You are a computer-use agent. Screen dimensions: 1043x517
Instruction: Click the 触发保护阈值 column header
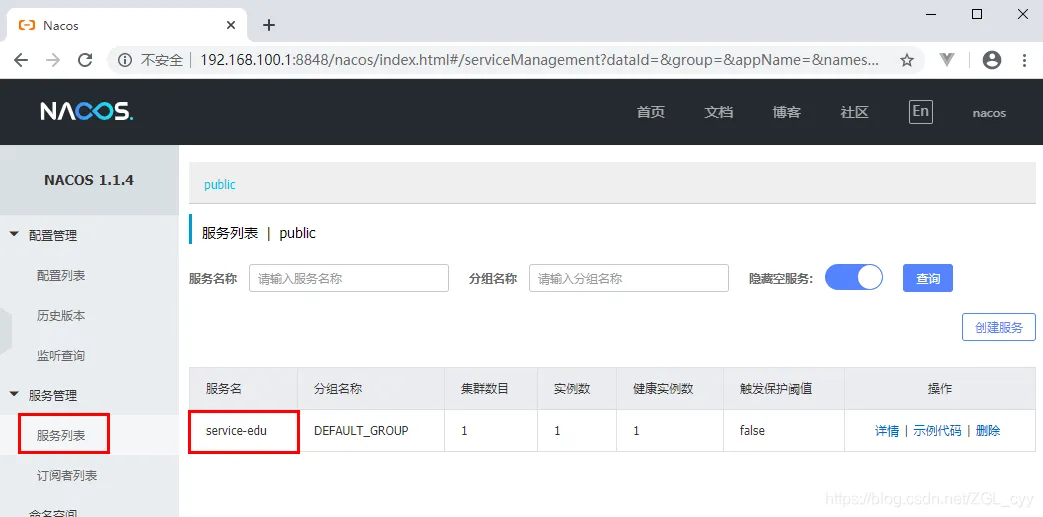tap(784, 389)
